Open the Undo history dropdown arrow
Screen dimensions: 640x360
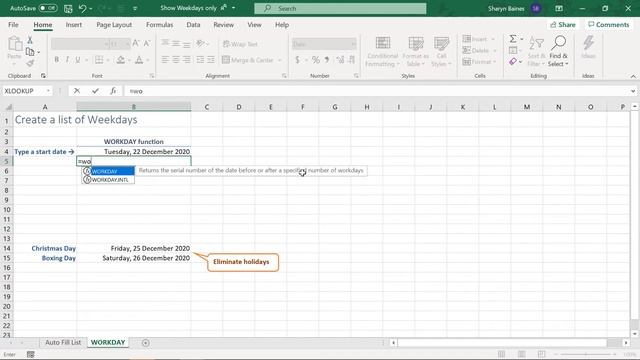(x=91, y=9)
